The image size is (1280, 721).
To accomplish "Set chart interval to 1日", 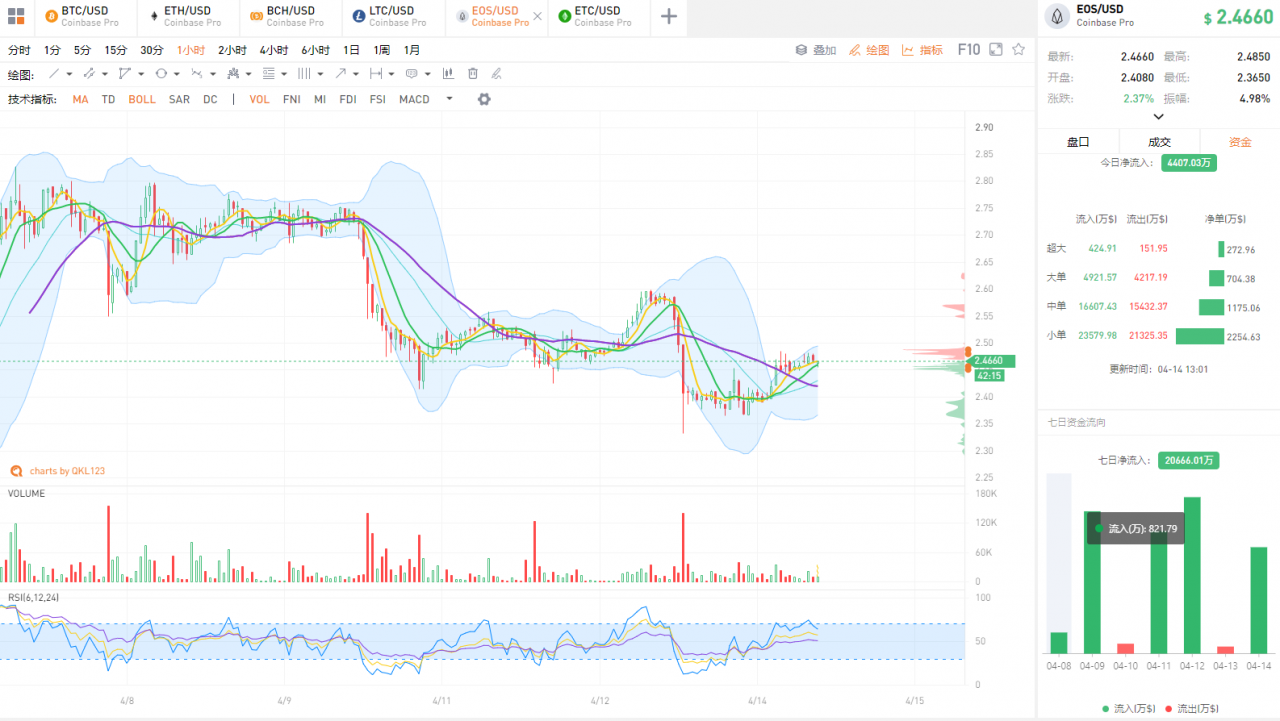I will 351,50.
